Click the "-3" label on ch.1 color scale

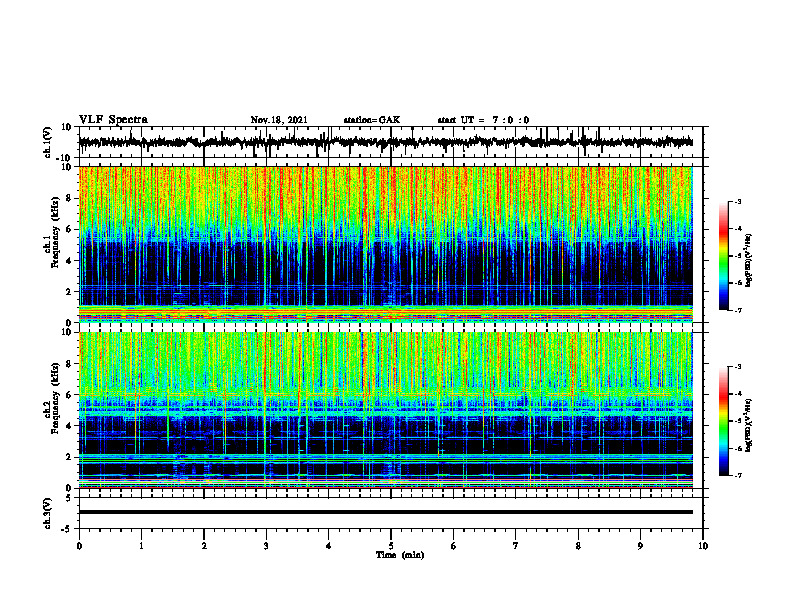pyautogui.click(x=737, y=201)
